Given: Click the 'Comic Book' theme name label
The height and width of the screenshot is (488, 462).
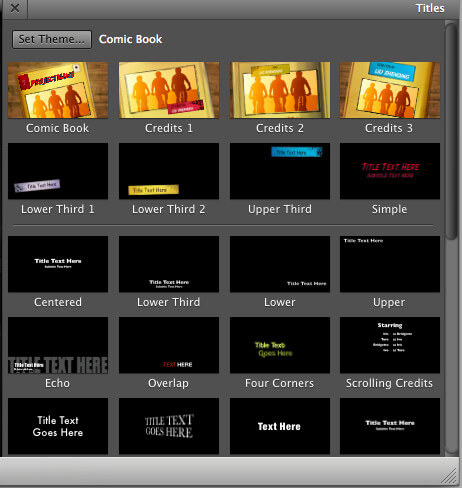Looking at the screenshot, I should click(130, 39).
